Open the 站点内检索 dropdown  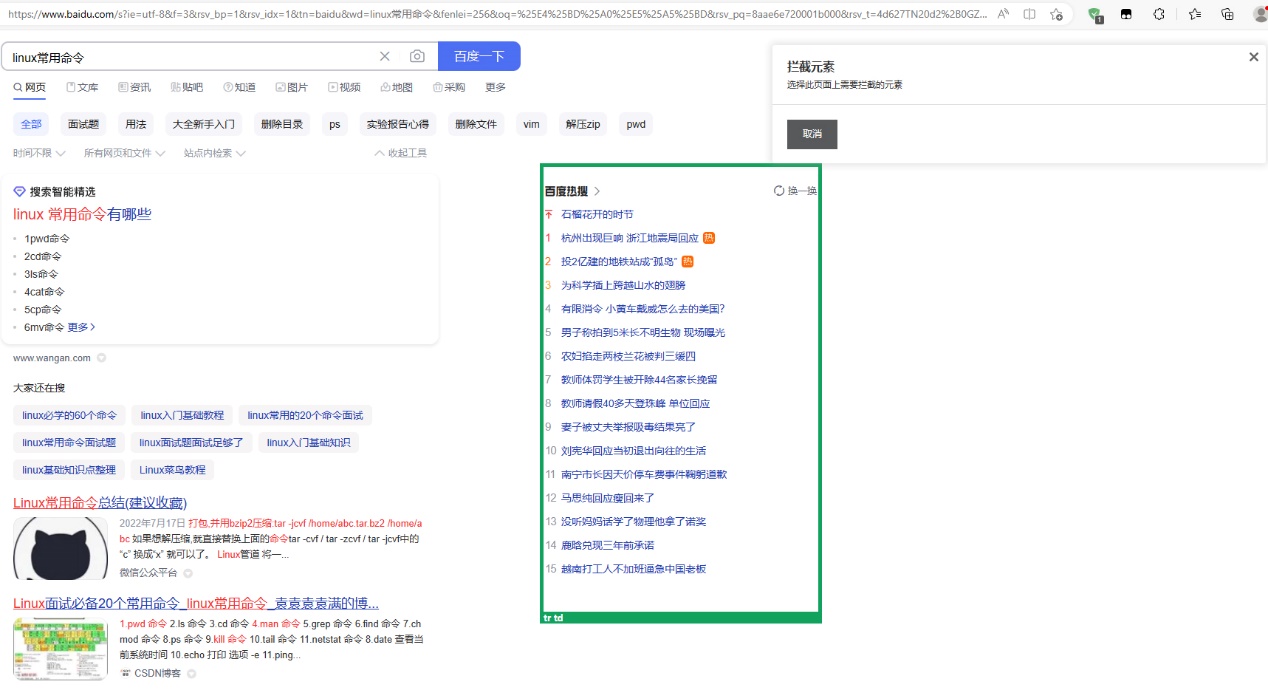(215, 153)
